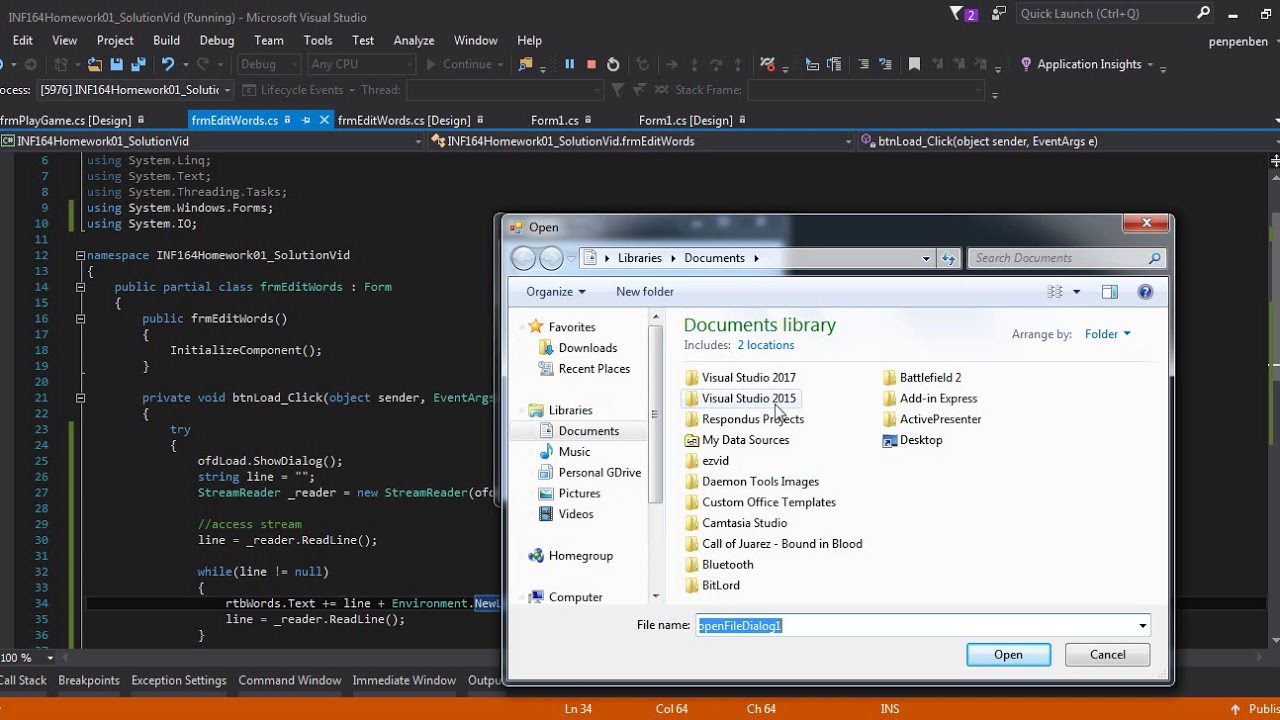The width and height of the screenshot is (1280, 720).
Task: Click the Quick Launch search magnifier
Action: pyautogui.click(x=1203, y=14)
